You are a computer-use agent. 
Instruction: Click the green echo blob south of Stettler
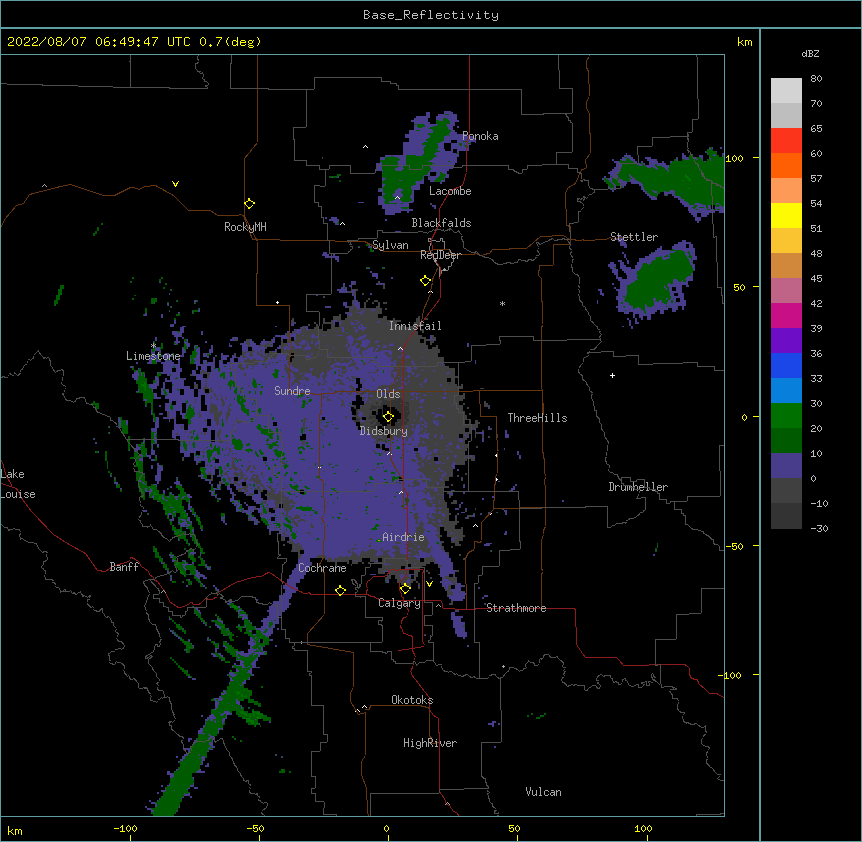coord(657,281)
